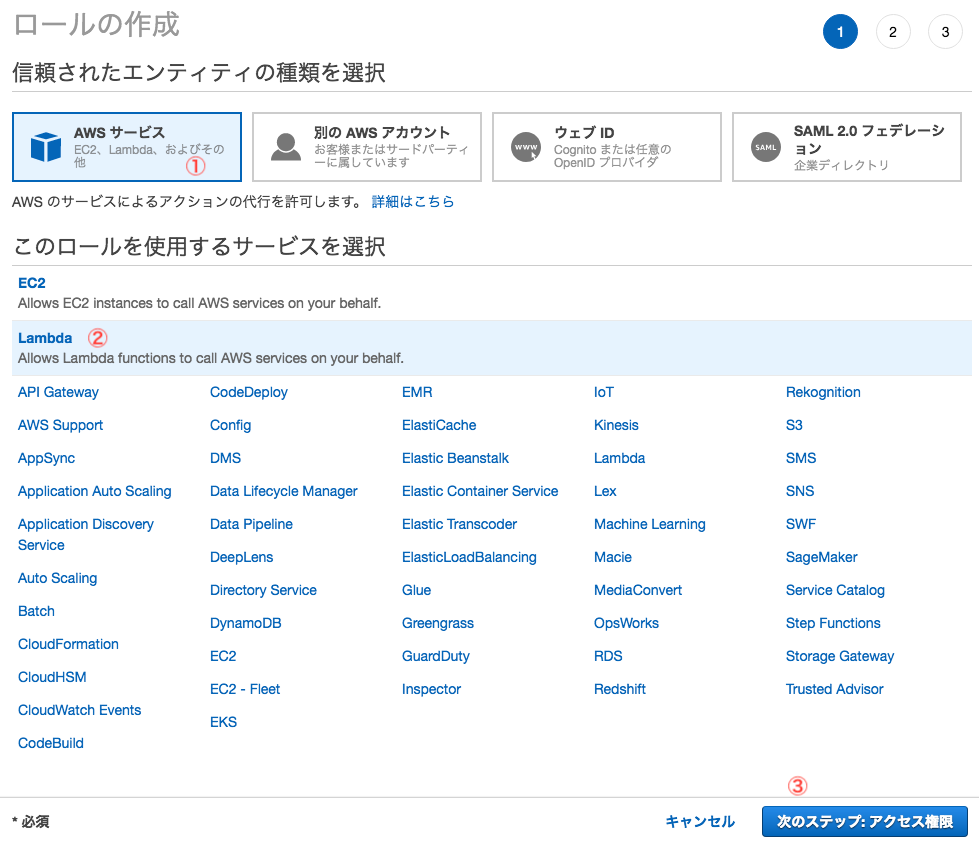Image resolution: width=979 pixels, height=843 pixels.
Task: Select Config service
Action: click(x=230, y=425)
